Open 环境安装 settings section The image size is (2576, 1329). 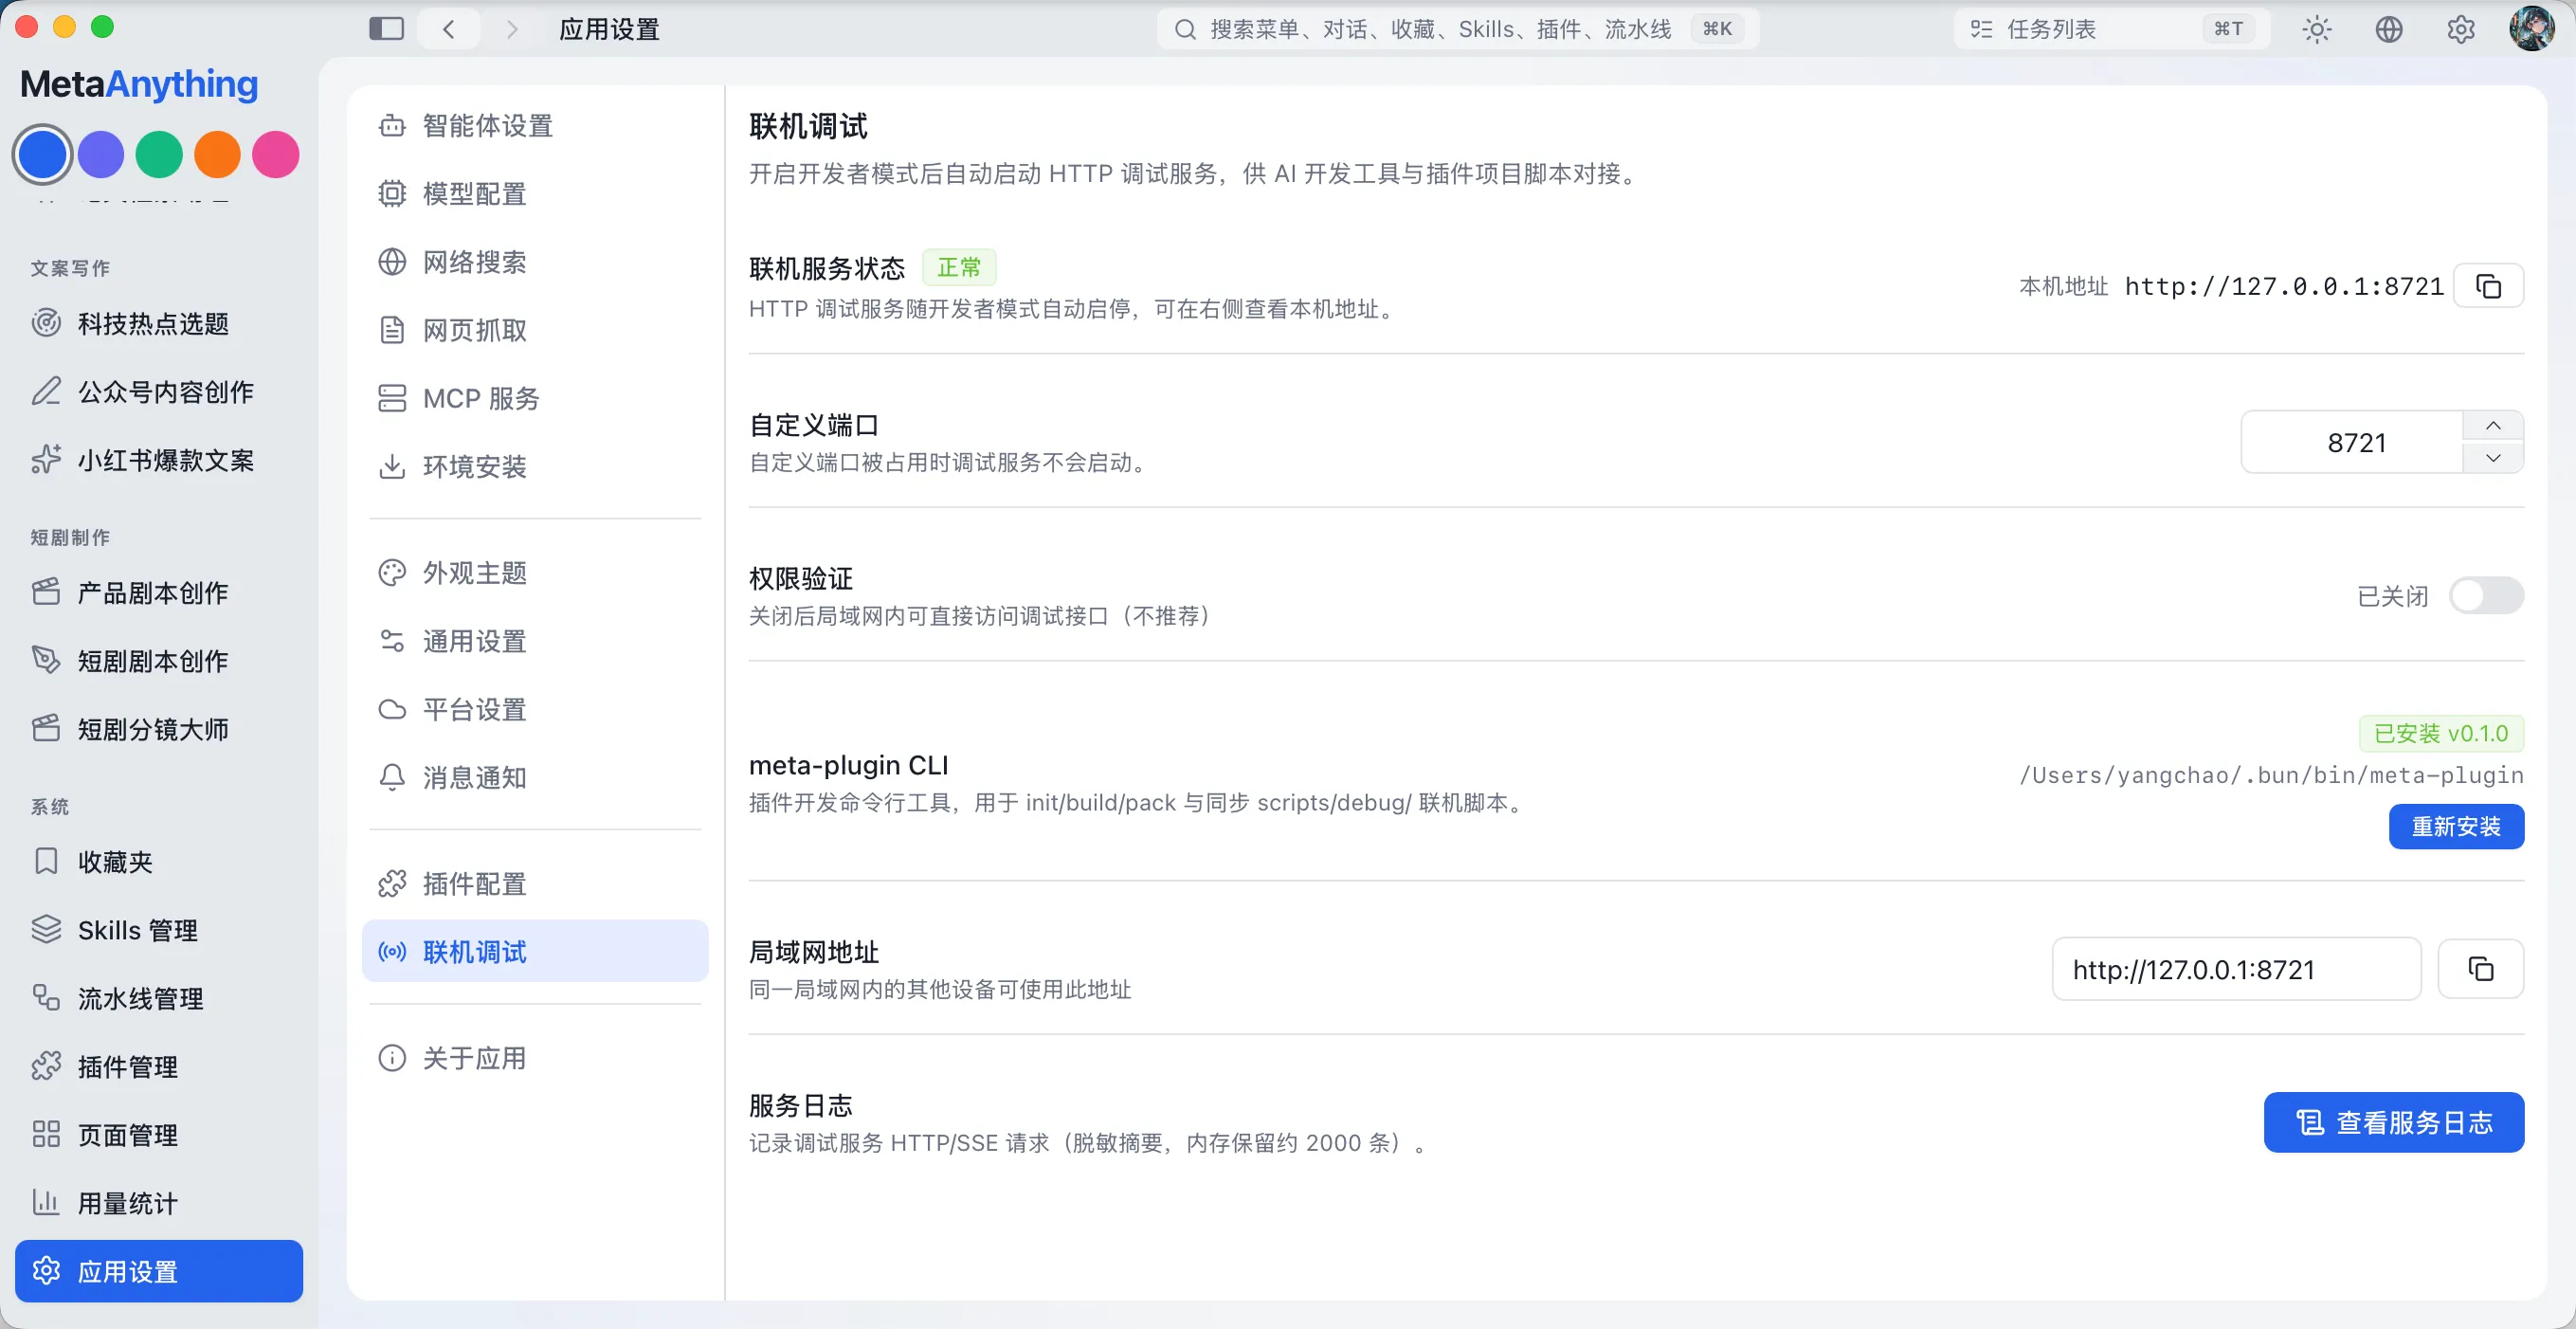[535, 466]
